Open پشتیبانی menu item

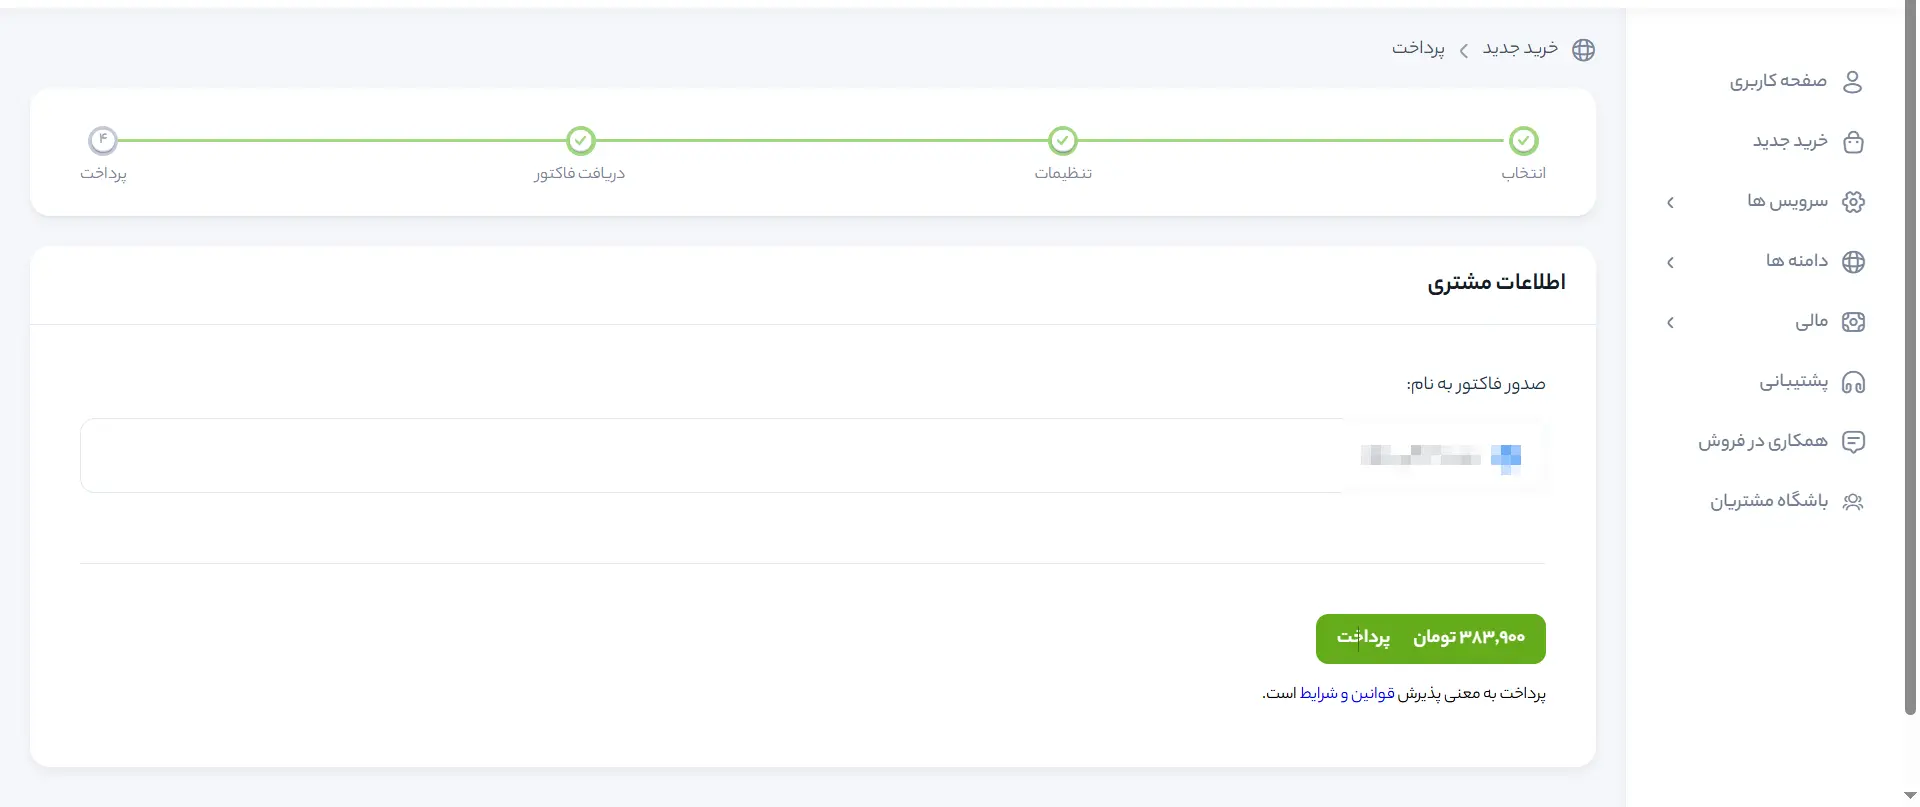(1793, 382)
